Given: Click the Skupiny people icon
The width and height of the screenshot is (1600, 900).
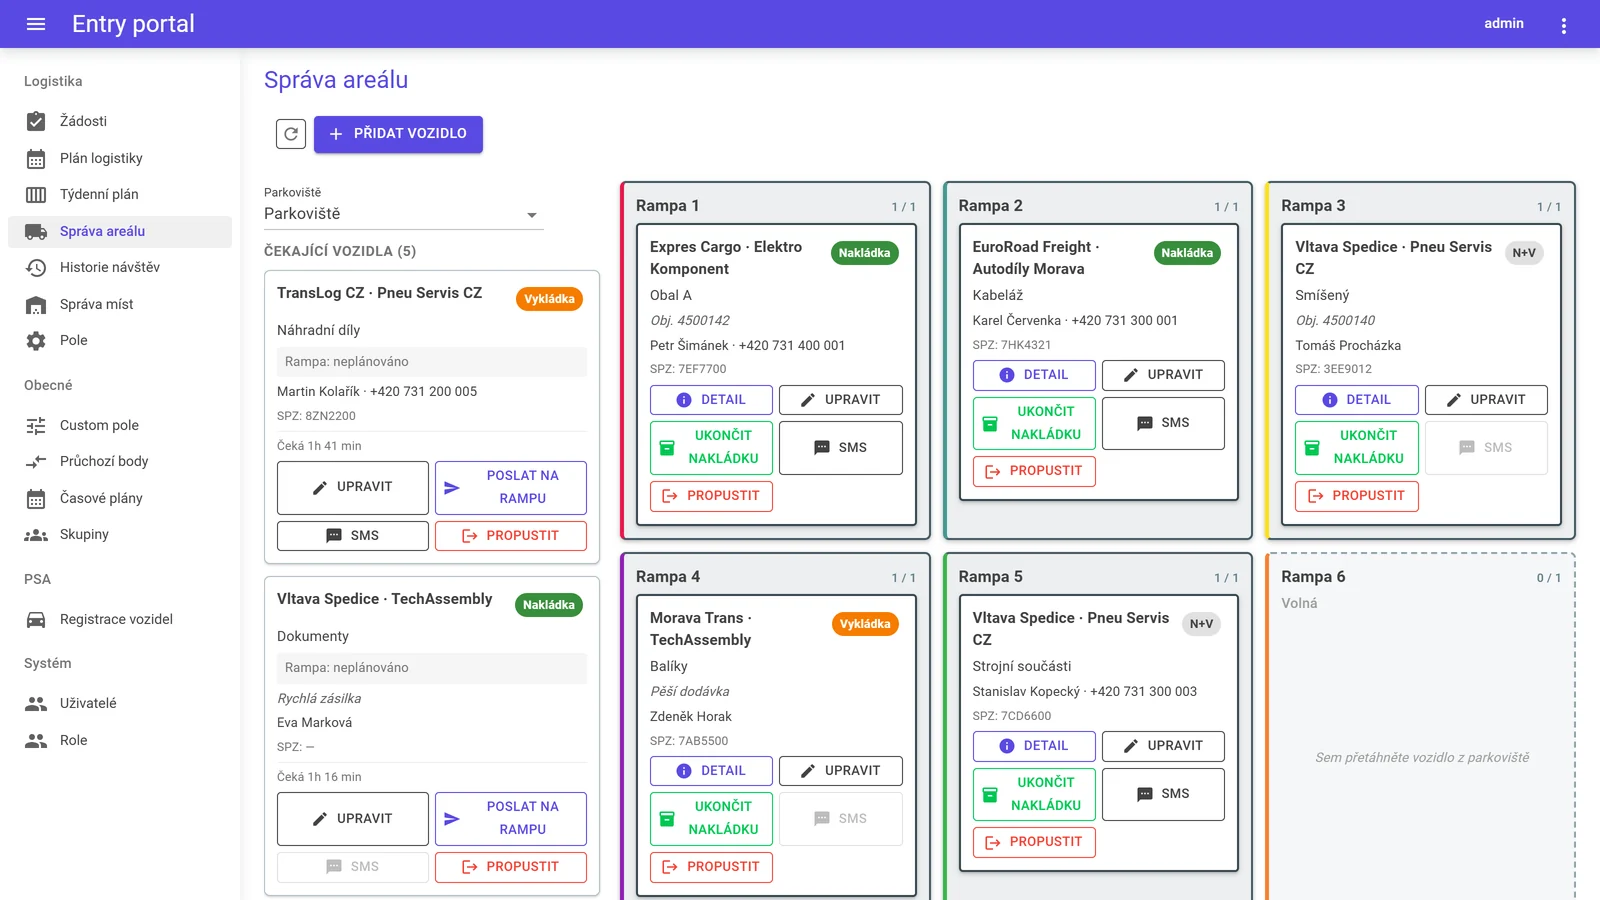Looking at the screenshot, I should [x=36, y=534].
